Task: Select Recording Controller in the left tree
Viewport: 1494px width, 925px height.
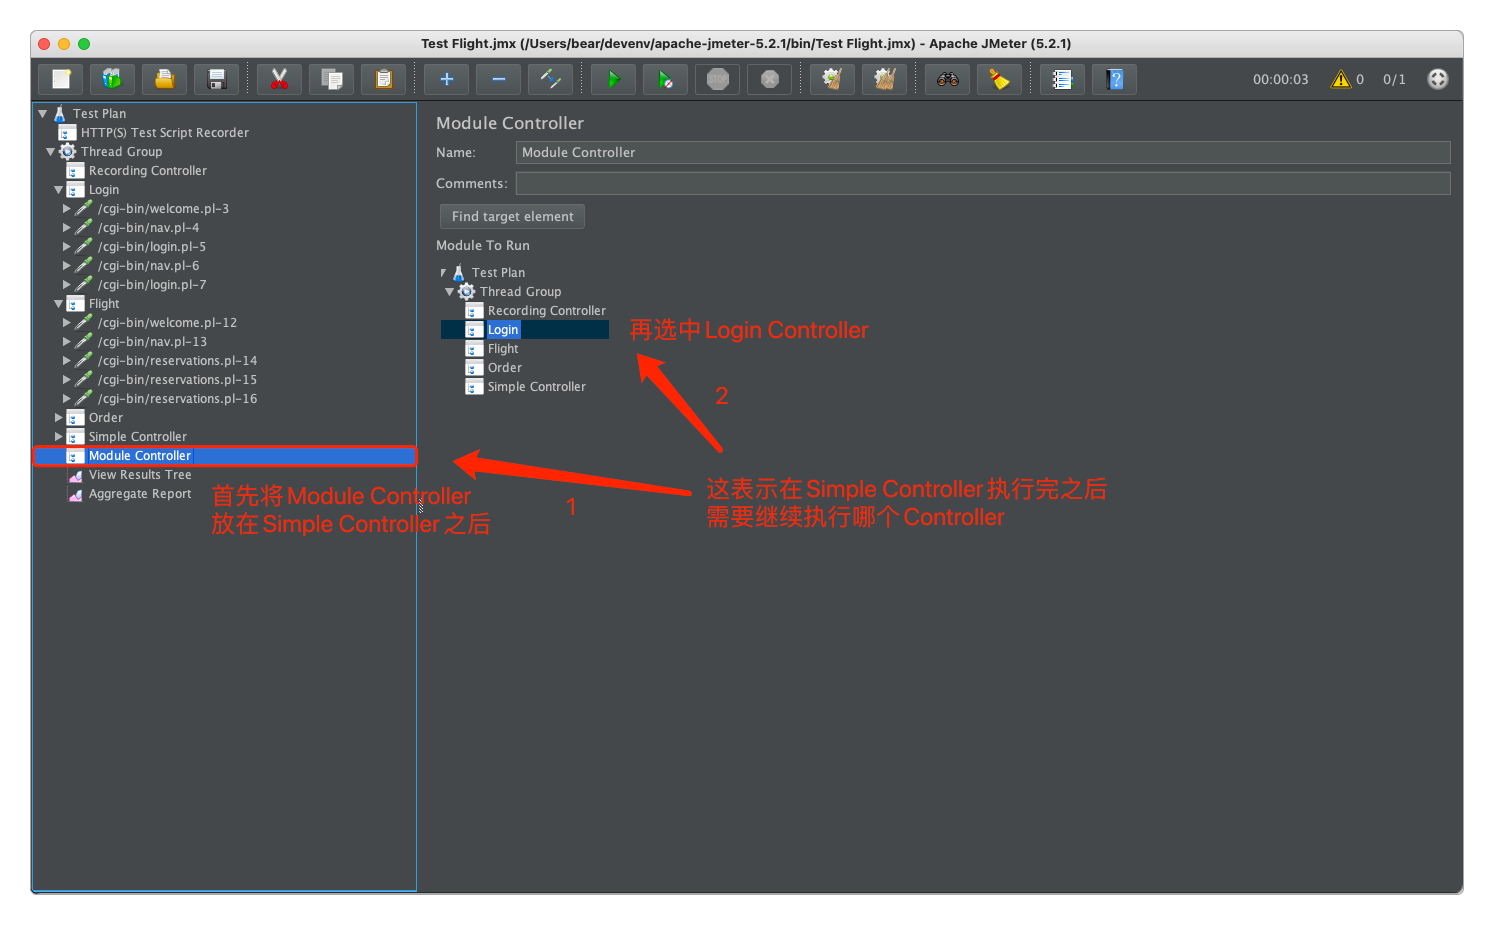Action: (x=148, y=171)
